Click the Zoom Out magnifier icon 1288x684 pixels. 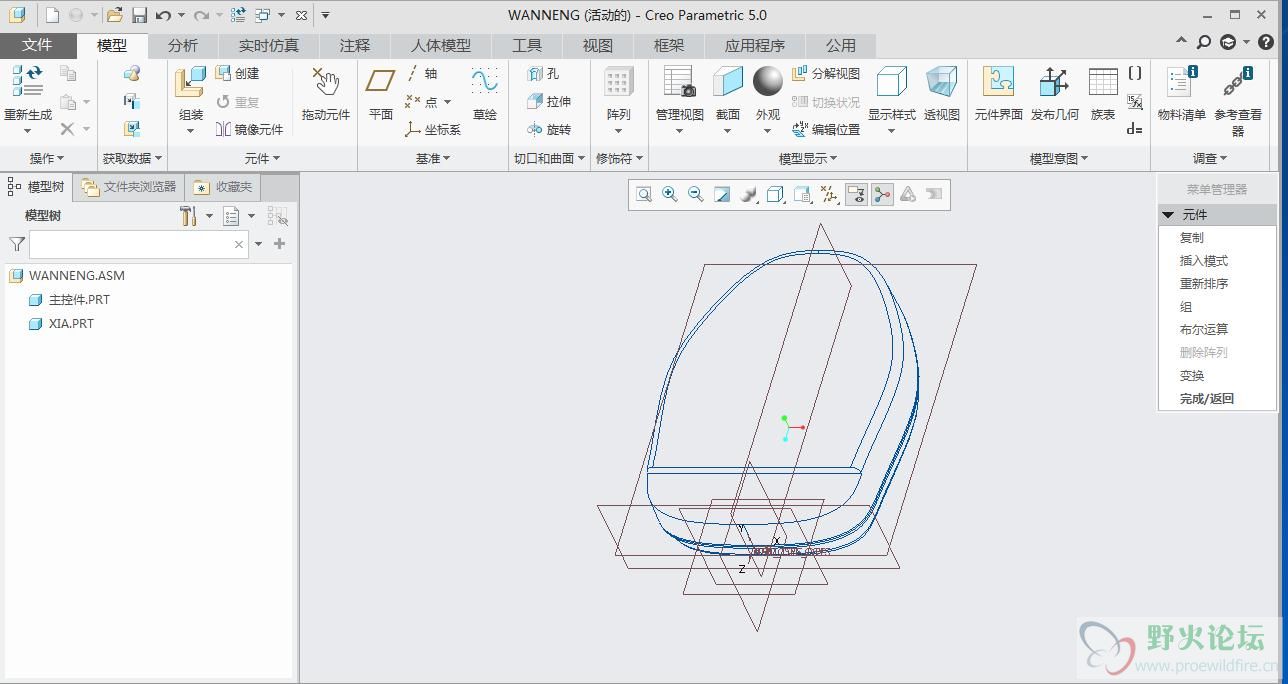click(696, 195)
